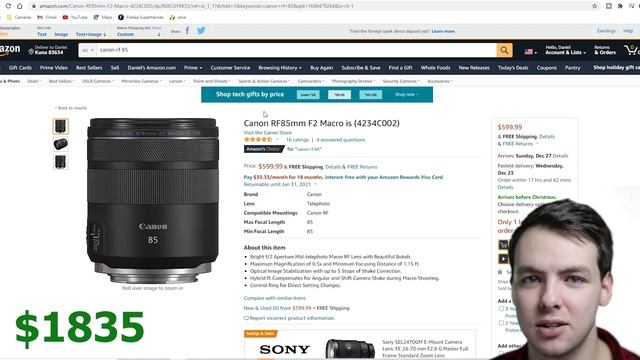
Task: Expand the Account & Lists menu
Action: click(565, 50)
